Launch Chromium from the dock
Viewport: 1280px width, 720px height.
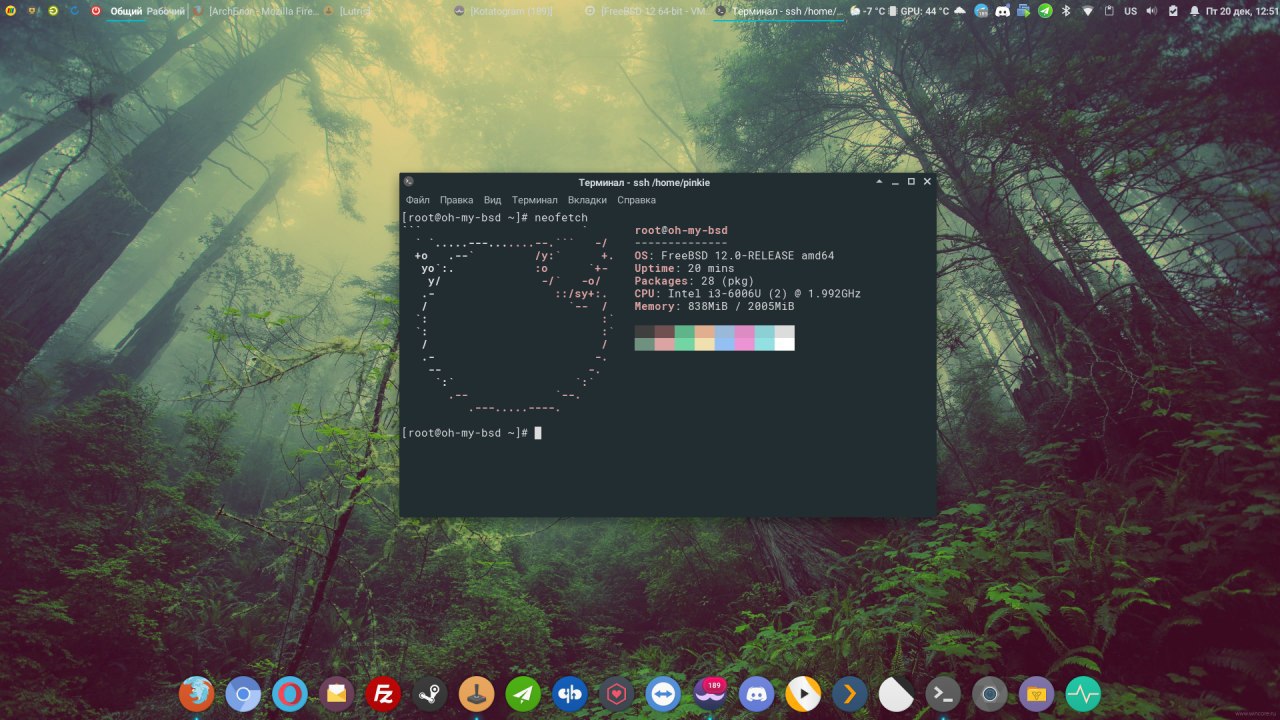(x=243, y=693)
